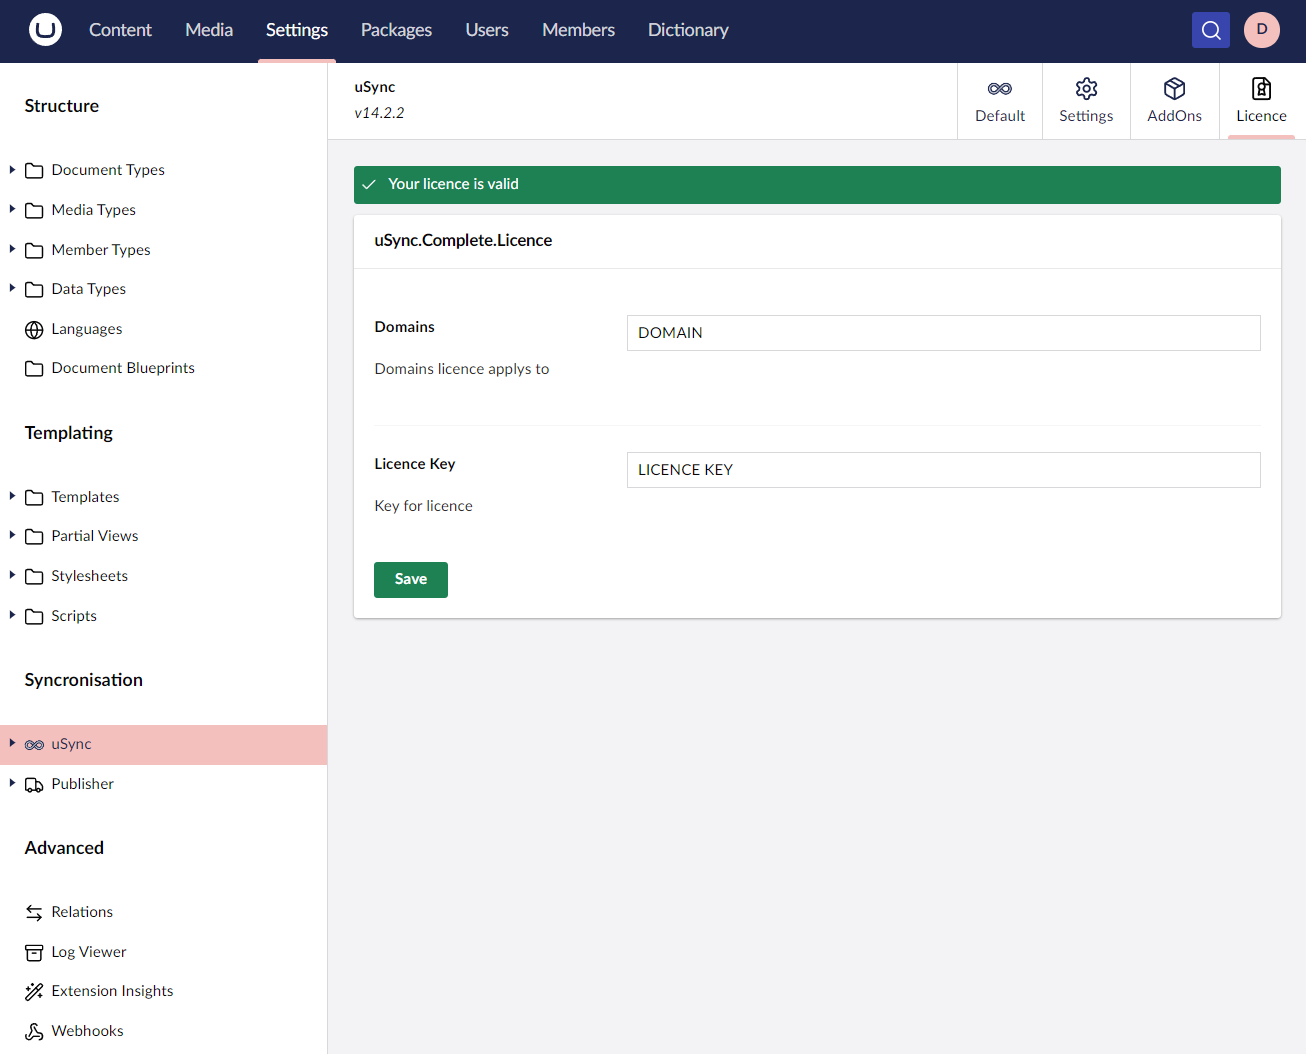This screenshot has width=1306, height=1054.
Task: Click the Relations arrows icon
Action: pyautogui.click(x=34, y=912)
